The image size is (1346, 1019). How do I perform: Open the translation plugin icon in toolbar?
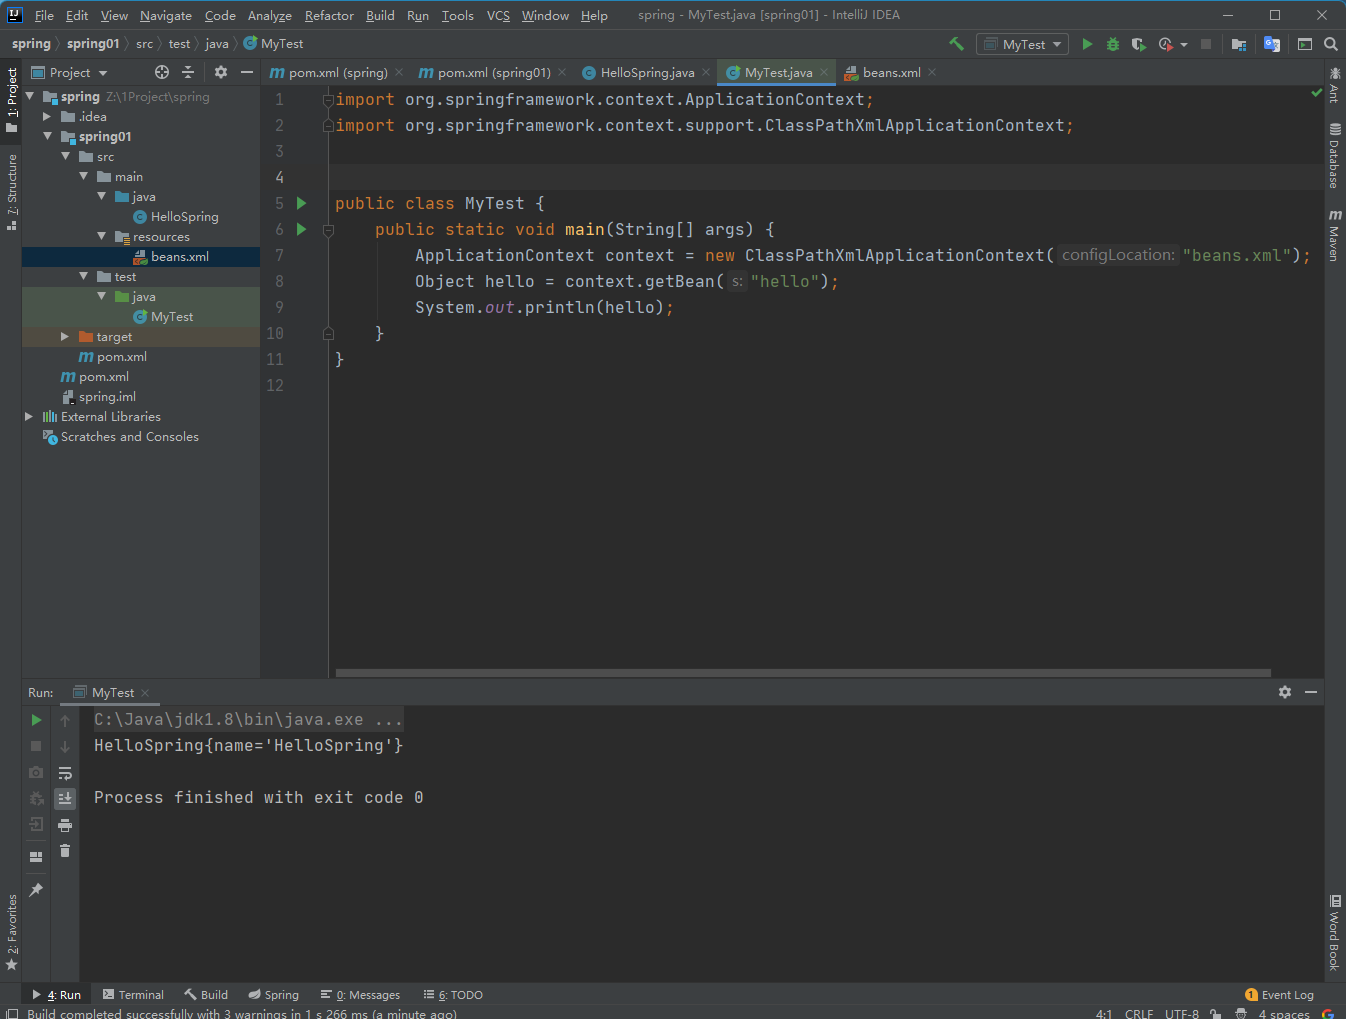tap(1272, 44)
